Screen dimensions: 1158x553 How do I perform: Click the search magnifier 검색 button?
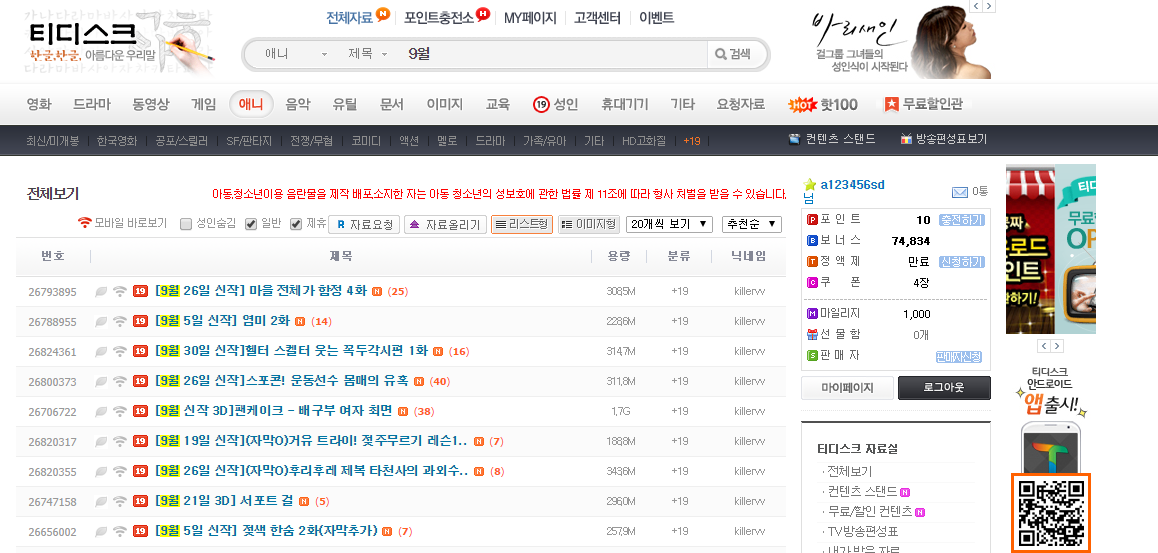730,54
